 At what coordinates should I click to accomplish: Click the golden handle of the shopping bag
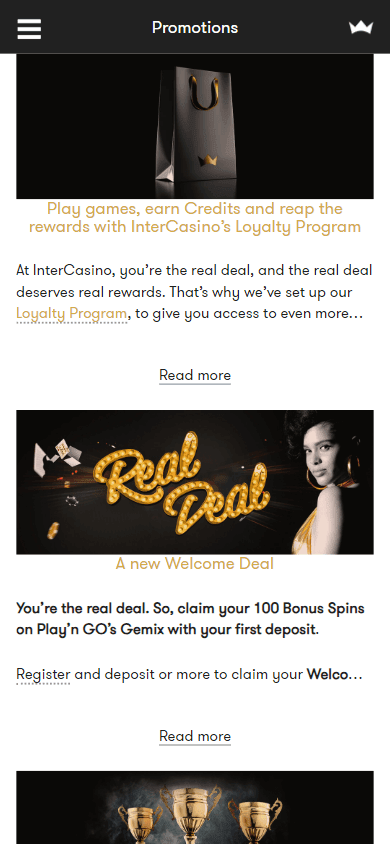(x=204, y=93)
